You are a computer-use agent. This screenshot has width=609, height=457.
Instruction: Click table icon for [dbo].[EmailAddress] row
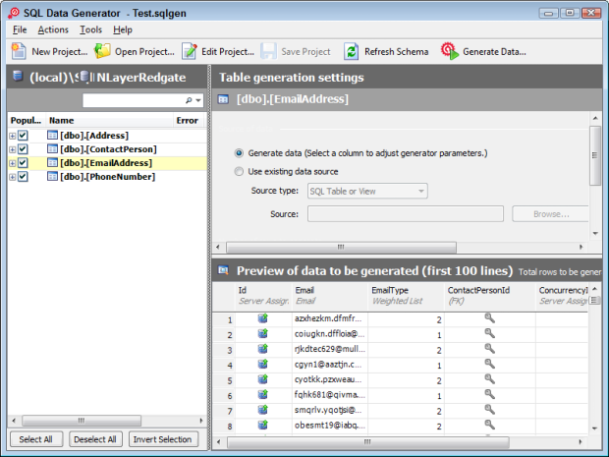(x=52, y=163)
